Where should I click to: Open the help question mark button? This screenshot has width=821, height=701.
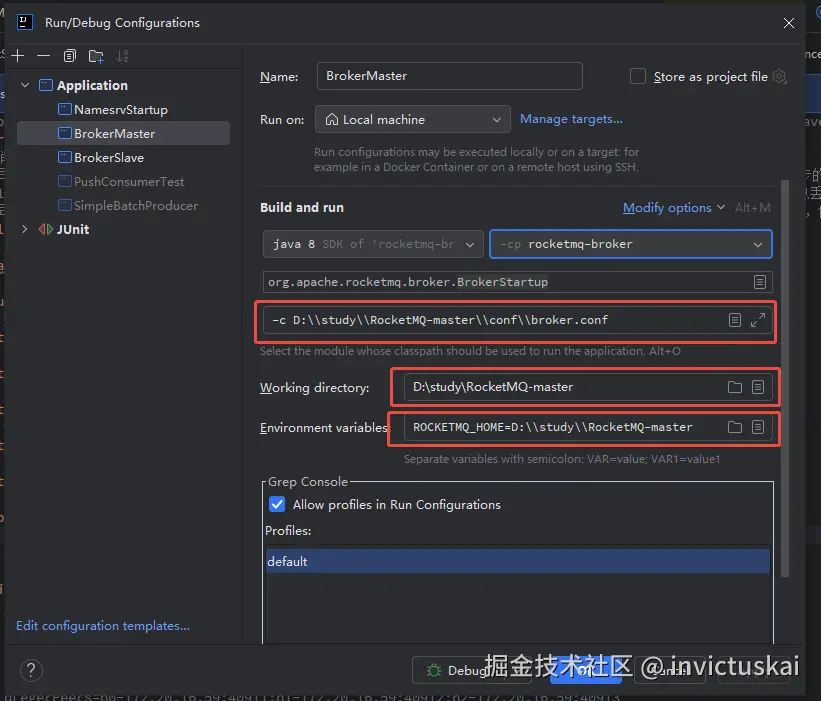coord(31,670)
